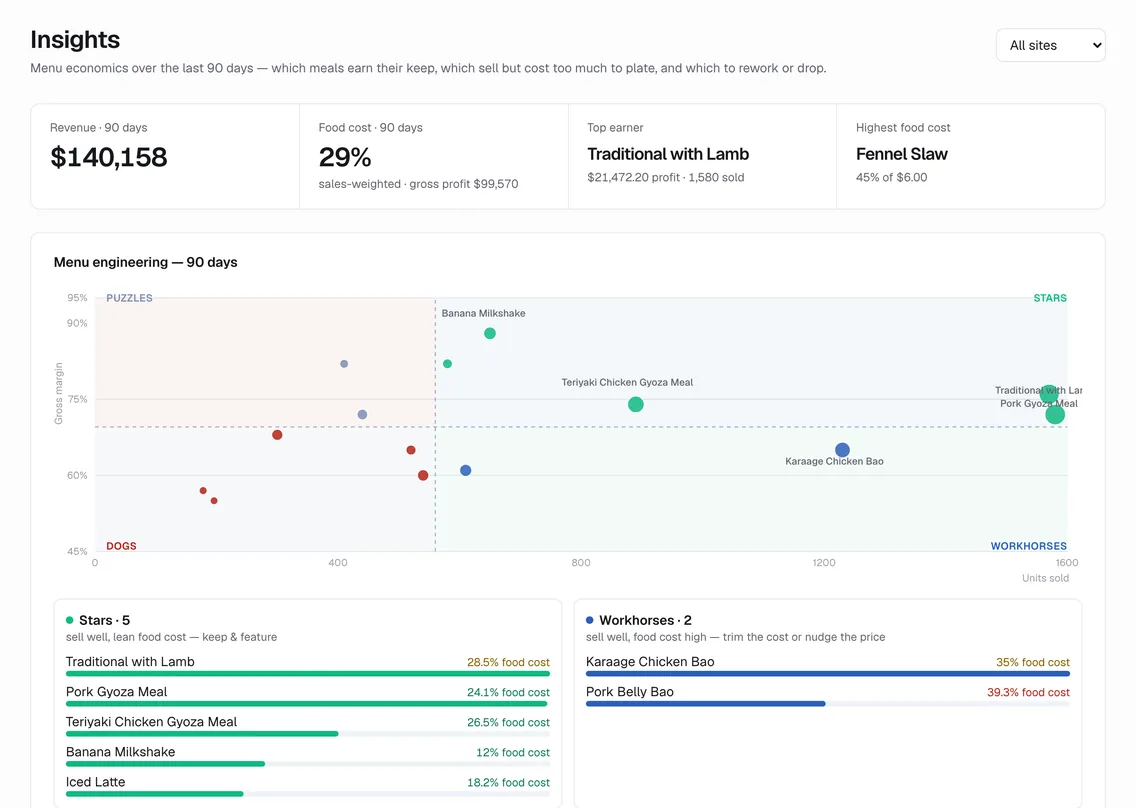Click the '18.2% food cost' value
This screenshot has height=808, width=1136.
click(x=508, y=783)
